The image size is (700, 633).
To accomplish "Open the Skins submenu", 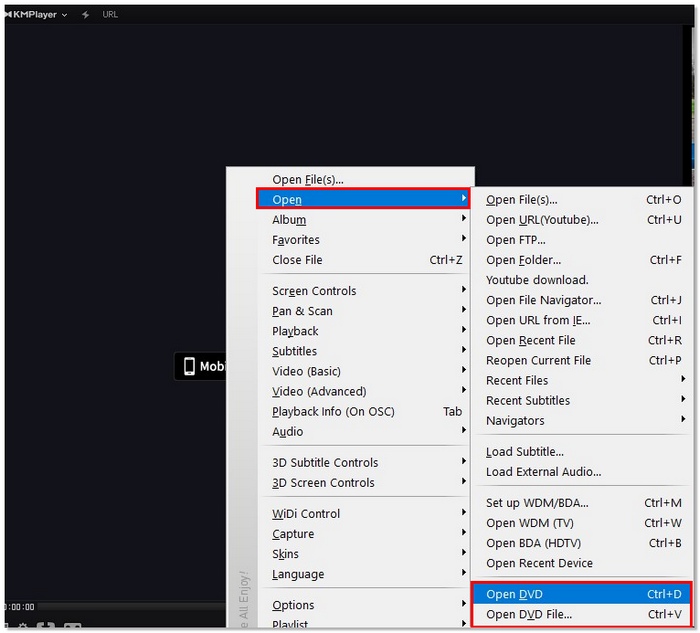I will (286, 554).
